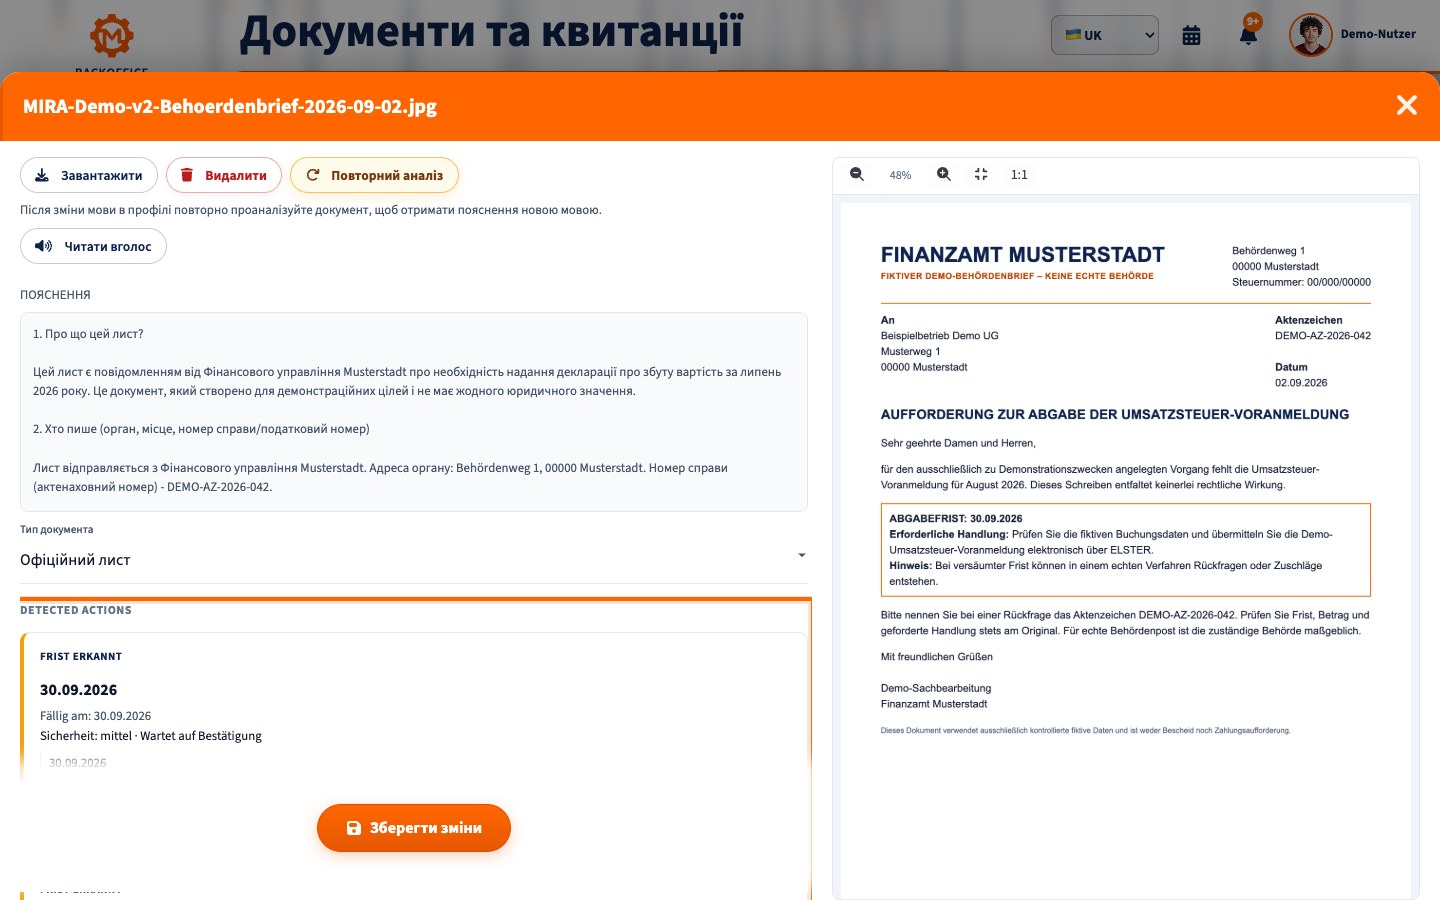The height and width of the screenshot is (900, 1440).
Task: Save changes with Зберегти зміни button
Action: (414, 828)
